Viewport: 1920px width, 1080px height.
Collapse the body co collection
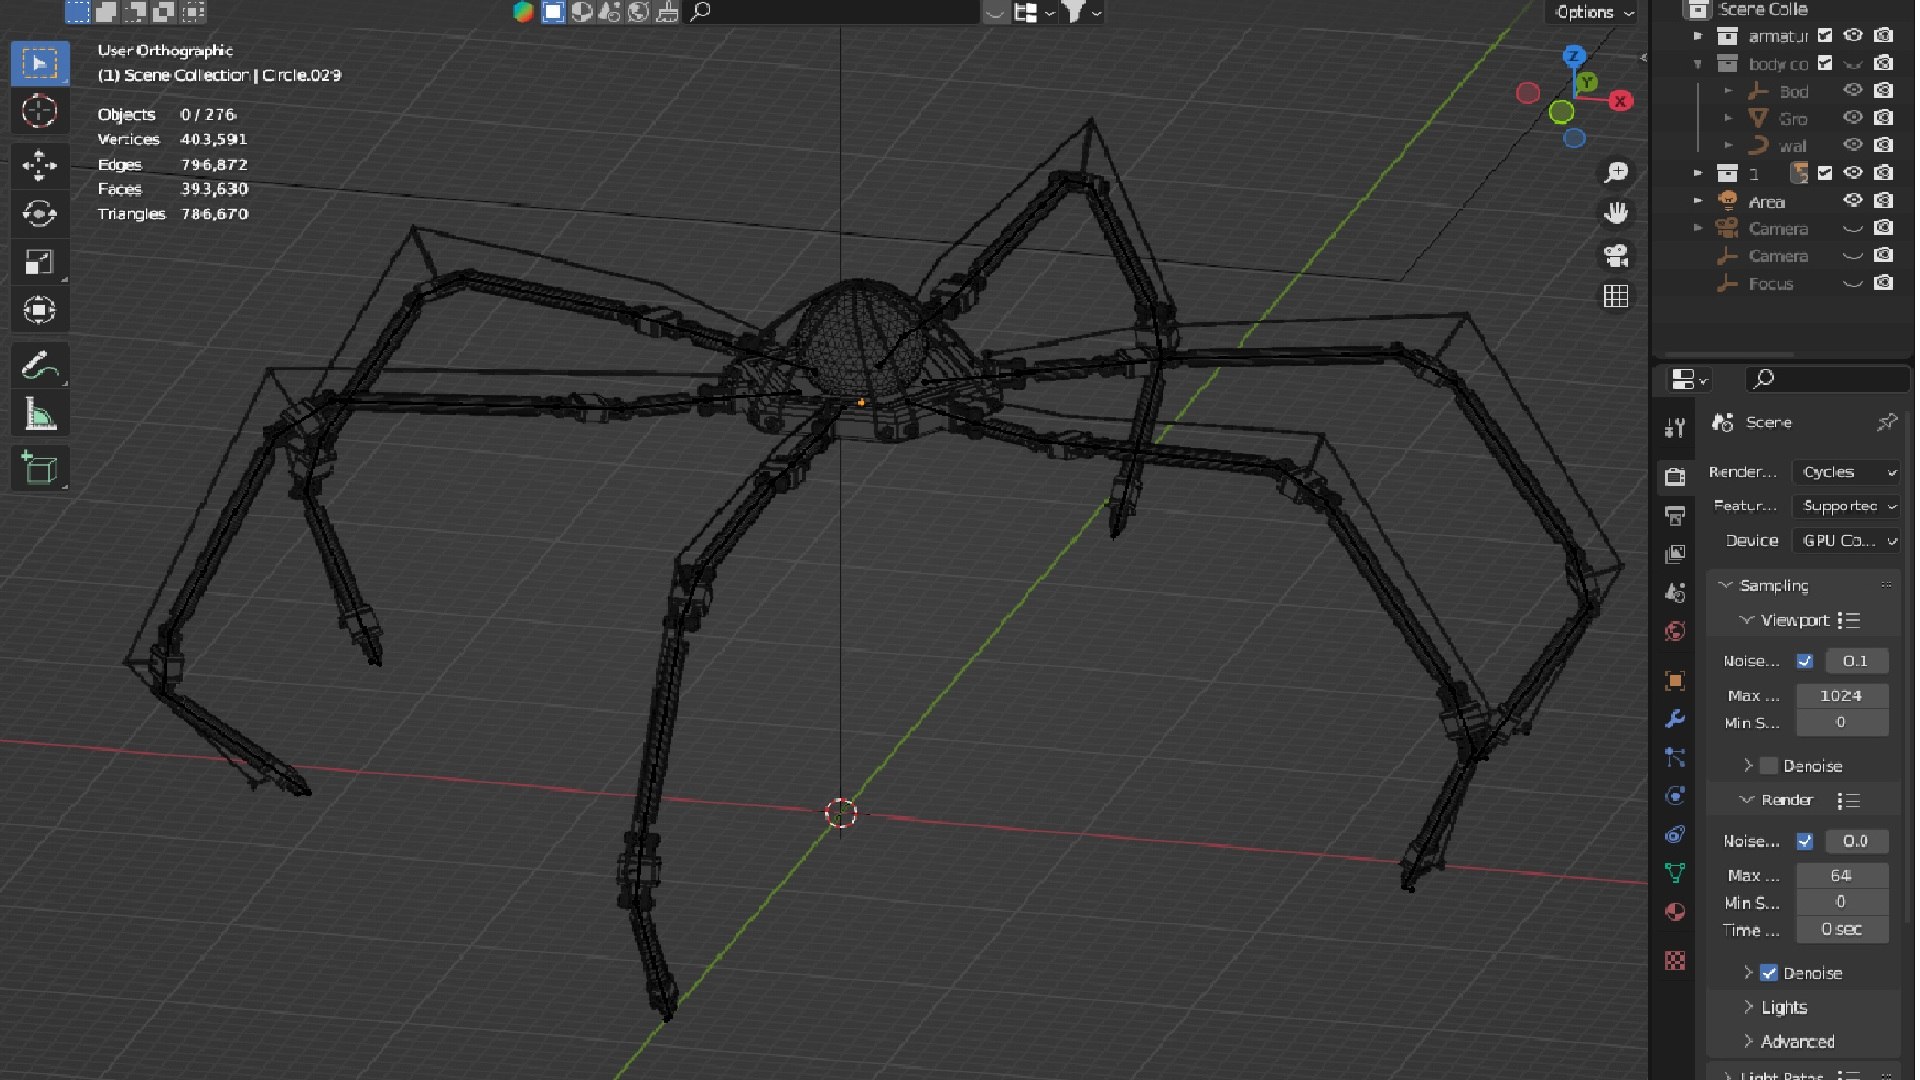click(1698, 64)
